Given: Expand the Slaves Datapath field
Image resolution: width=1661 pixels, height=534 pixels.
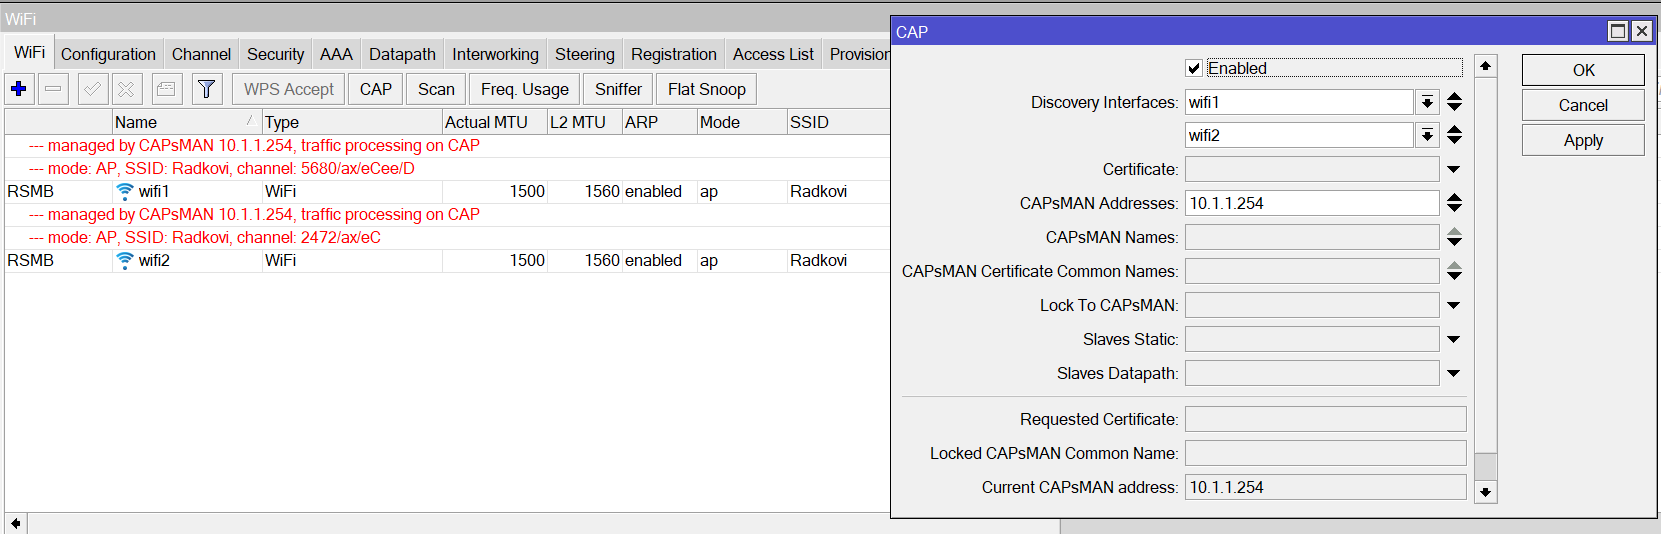Looking at the screenshot, I should (1453, 373).
